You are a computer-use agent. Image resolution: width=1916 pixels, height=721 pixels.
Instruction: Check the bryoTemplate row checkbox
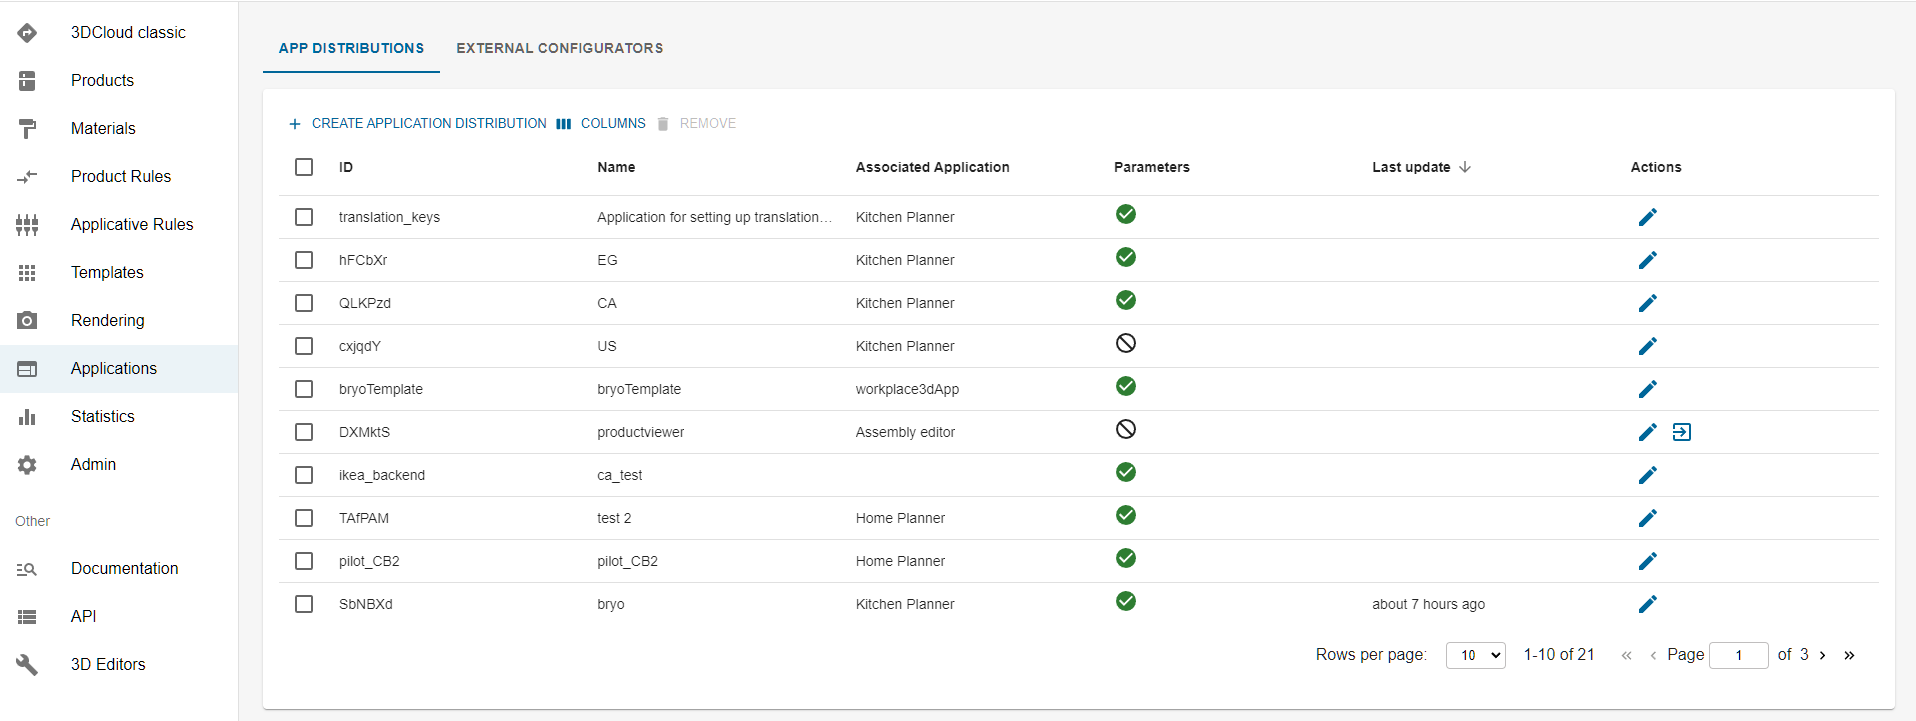coord(304,389)
